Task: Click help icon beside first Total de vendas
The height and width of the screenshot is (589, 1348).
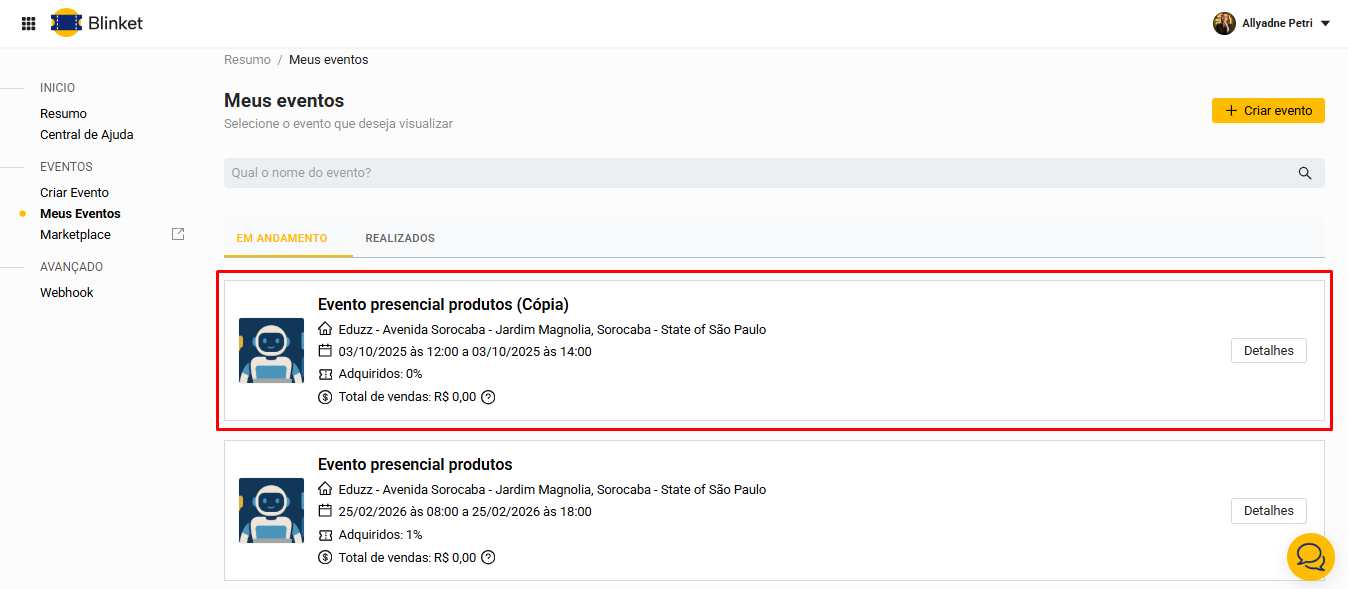Action: click(488, 397)
